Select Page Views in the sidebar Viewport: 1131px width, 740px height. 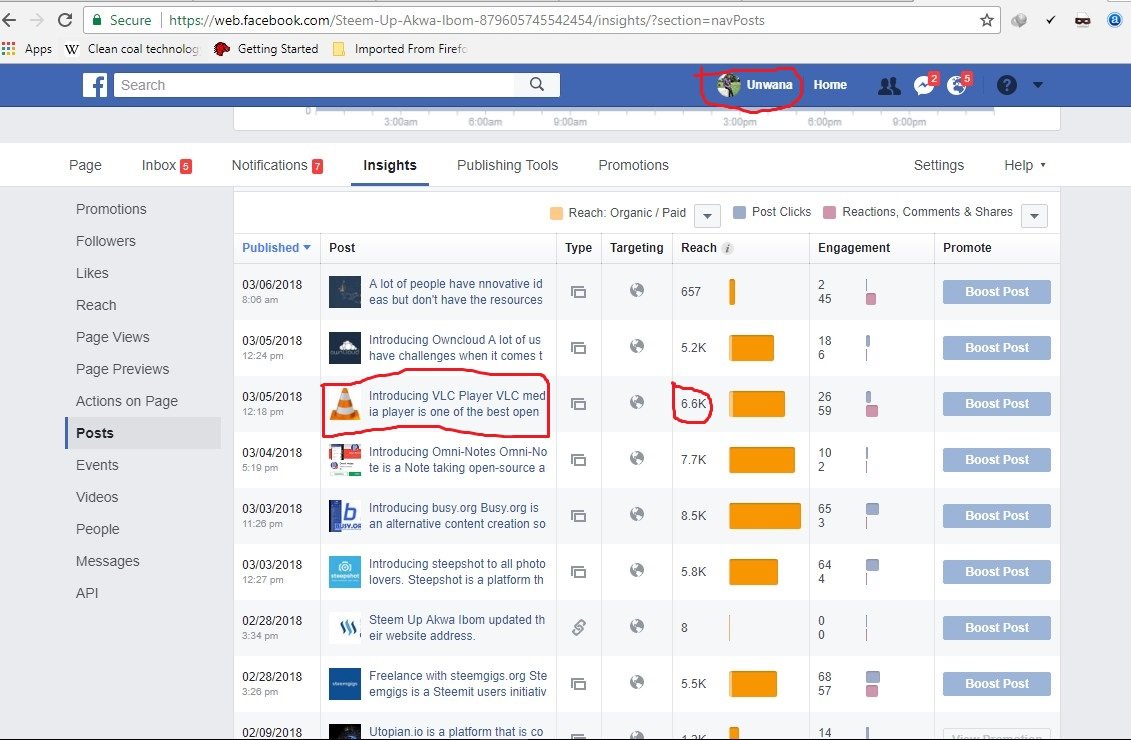click(113, 337)
